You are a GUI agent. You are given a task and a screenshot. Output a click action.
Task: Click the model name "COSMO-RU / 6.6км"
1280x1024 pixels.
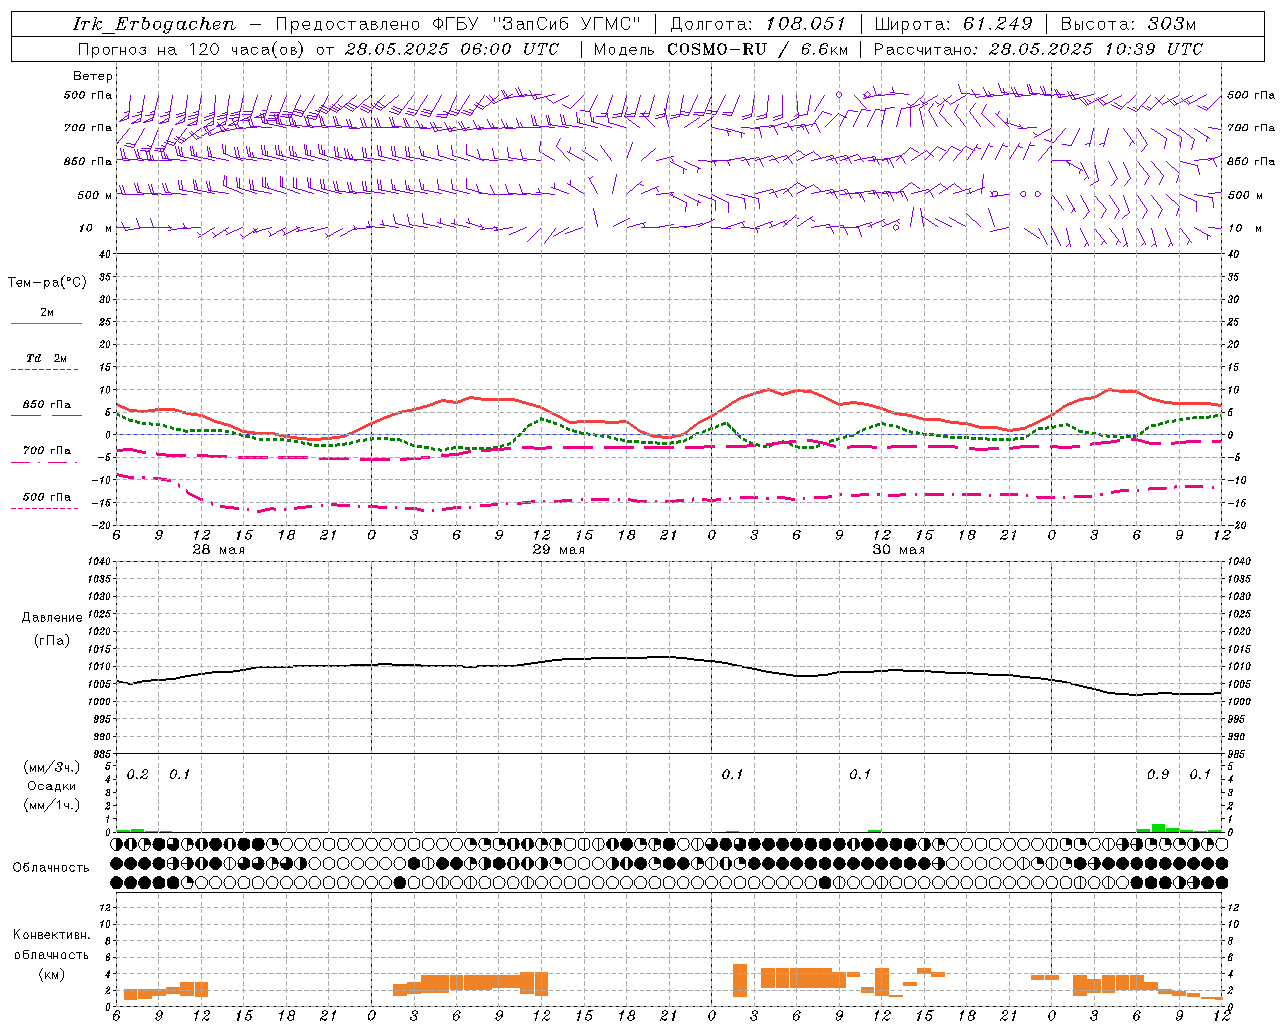pyautogui.click(x=758, y=49)
